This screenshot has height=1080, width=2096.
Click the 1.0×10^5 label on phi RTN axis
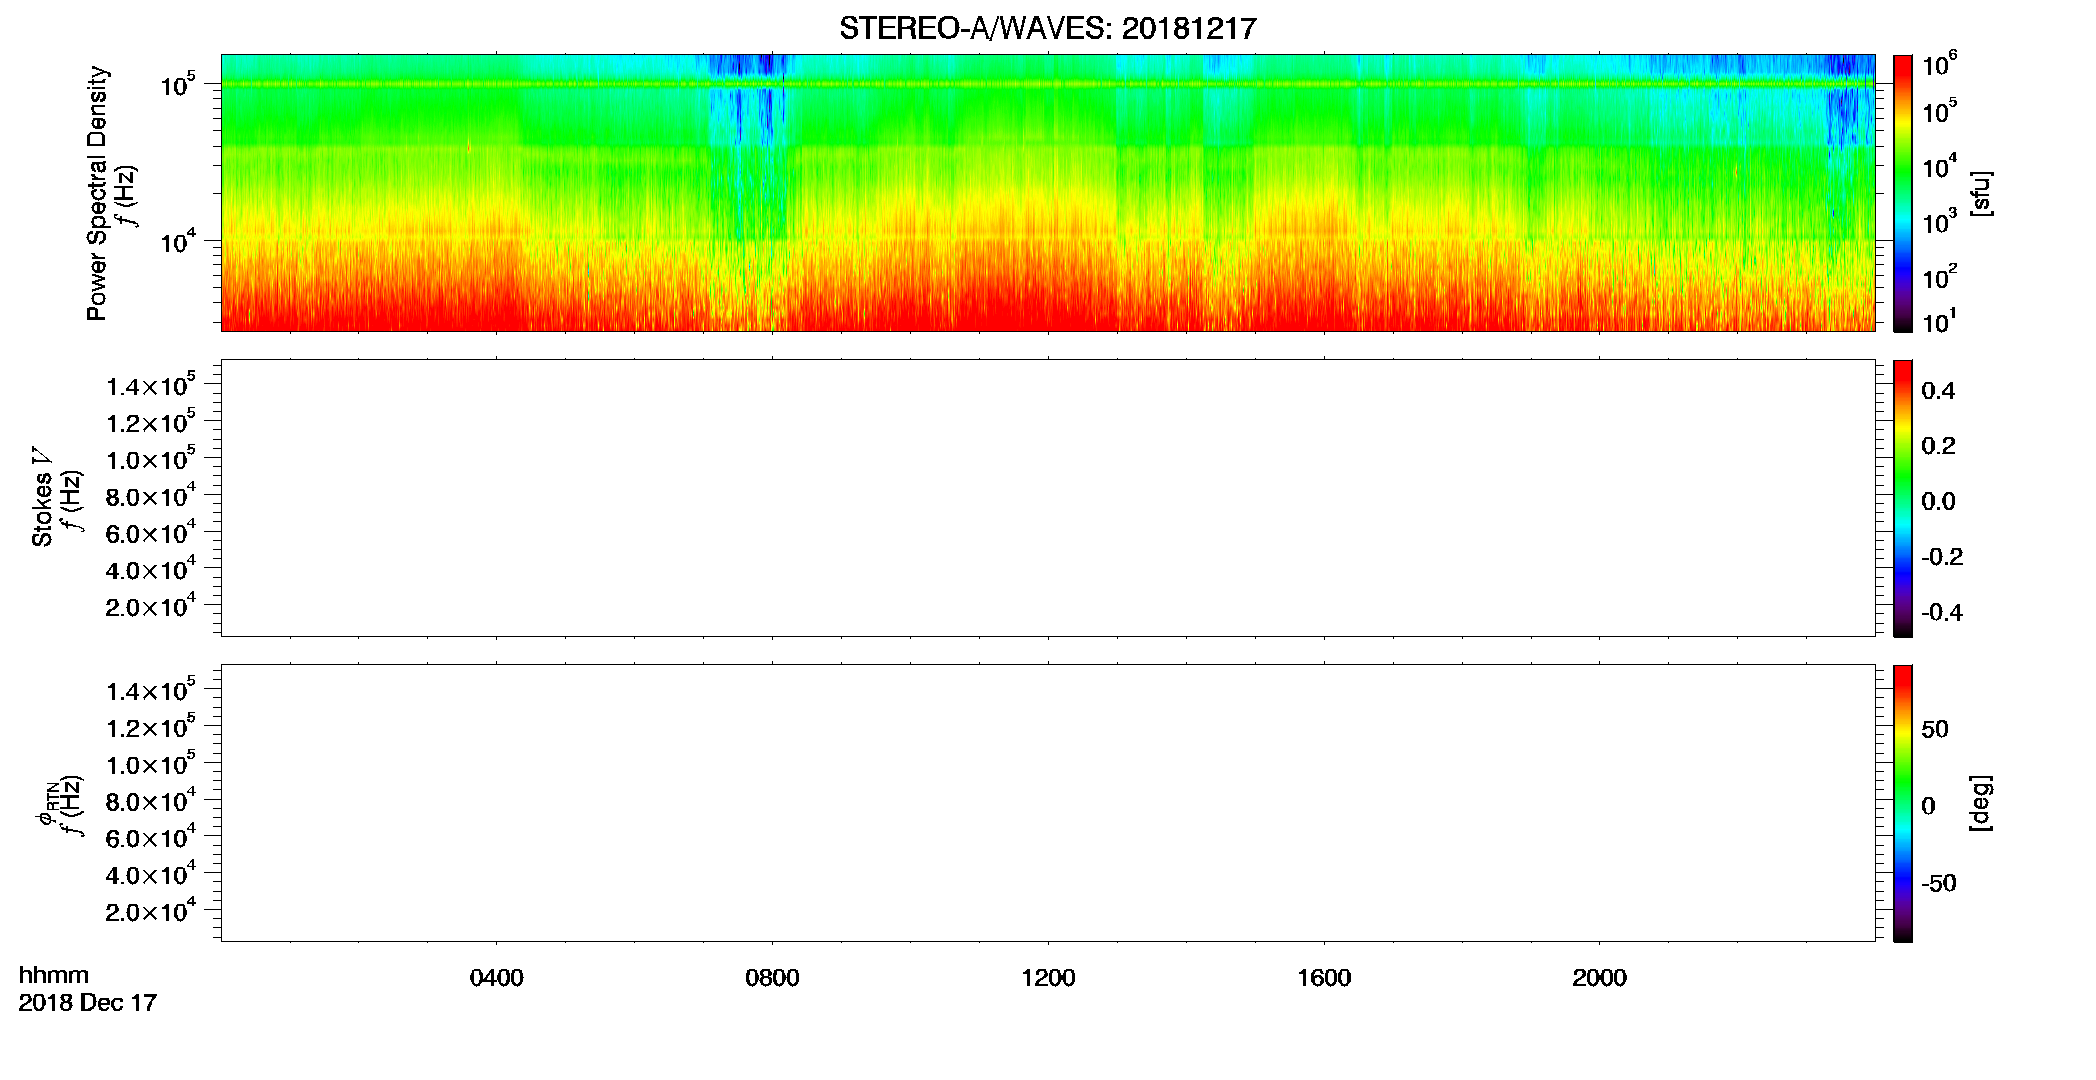pyautogui.click(x=151, y=763)
